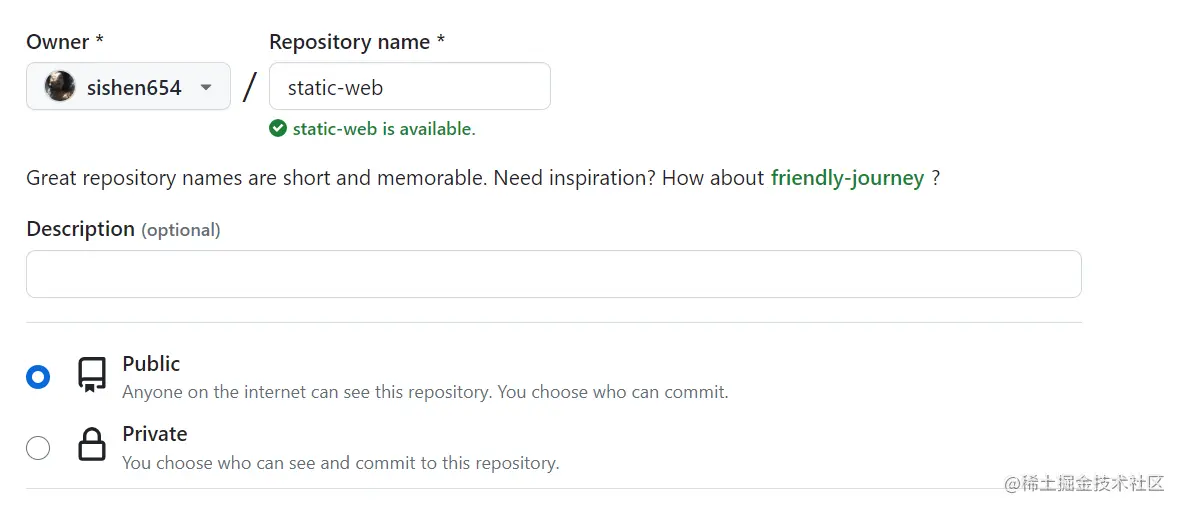The height and width of the screenshot is (510, 1181).
Task: Click the slash separator between owner and name
Action: [x=250, y=87]
